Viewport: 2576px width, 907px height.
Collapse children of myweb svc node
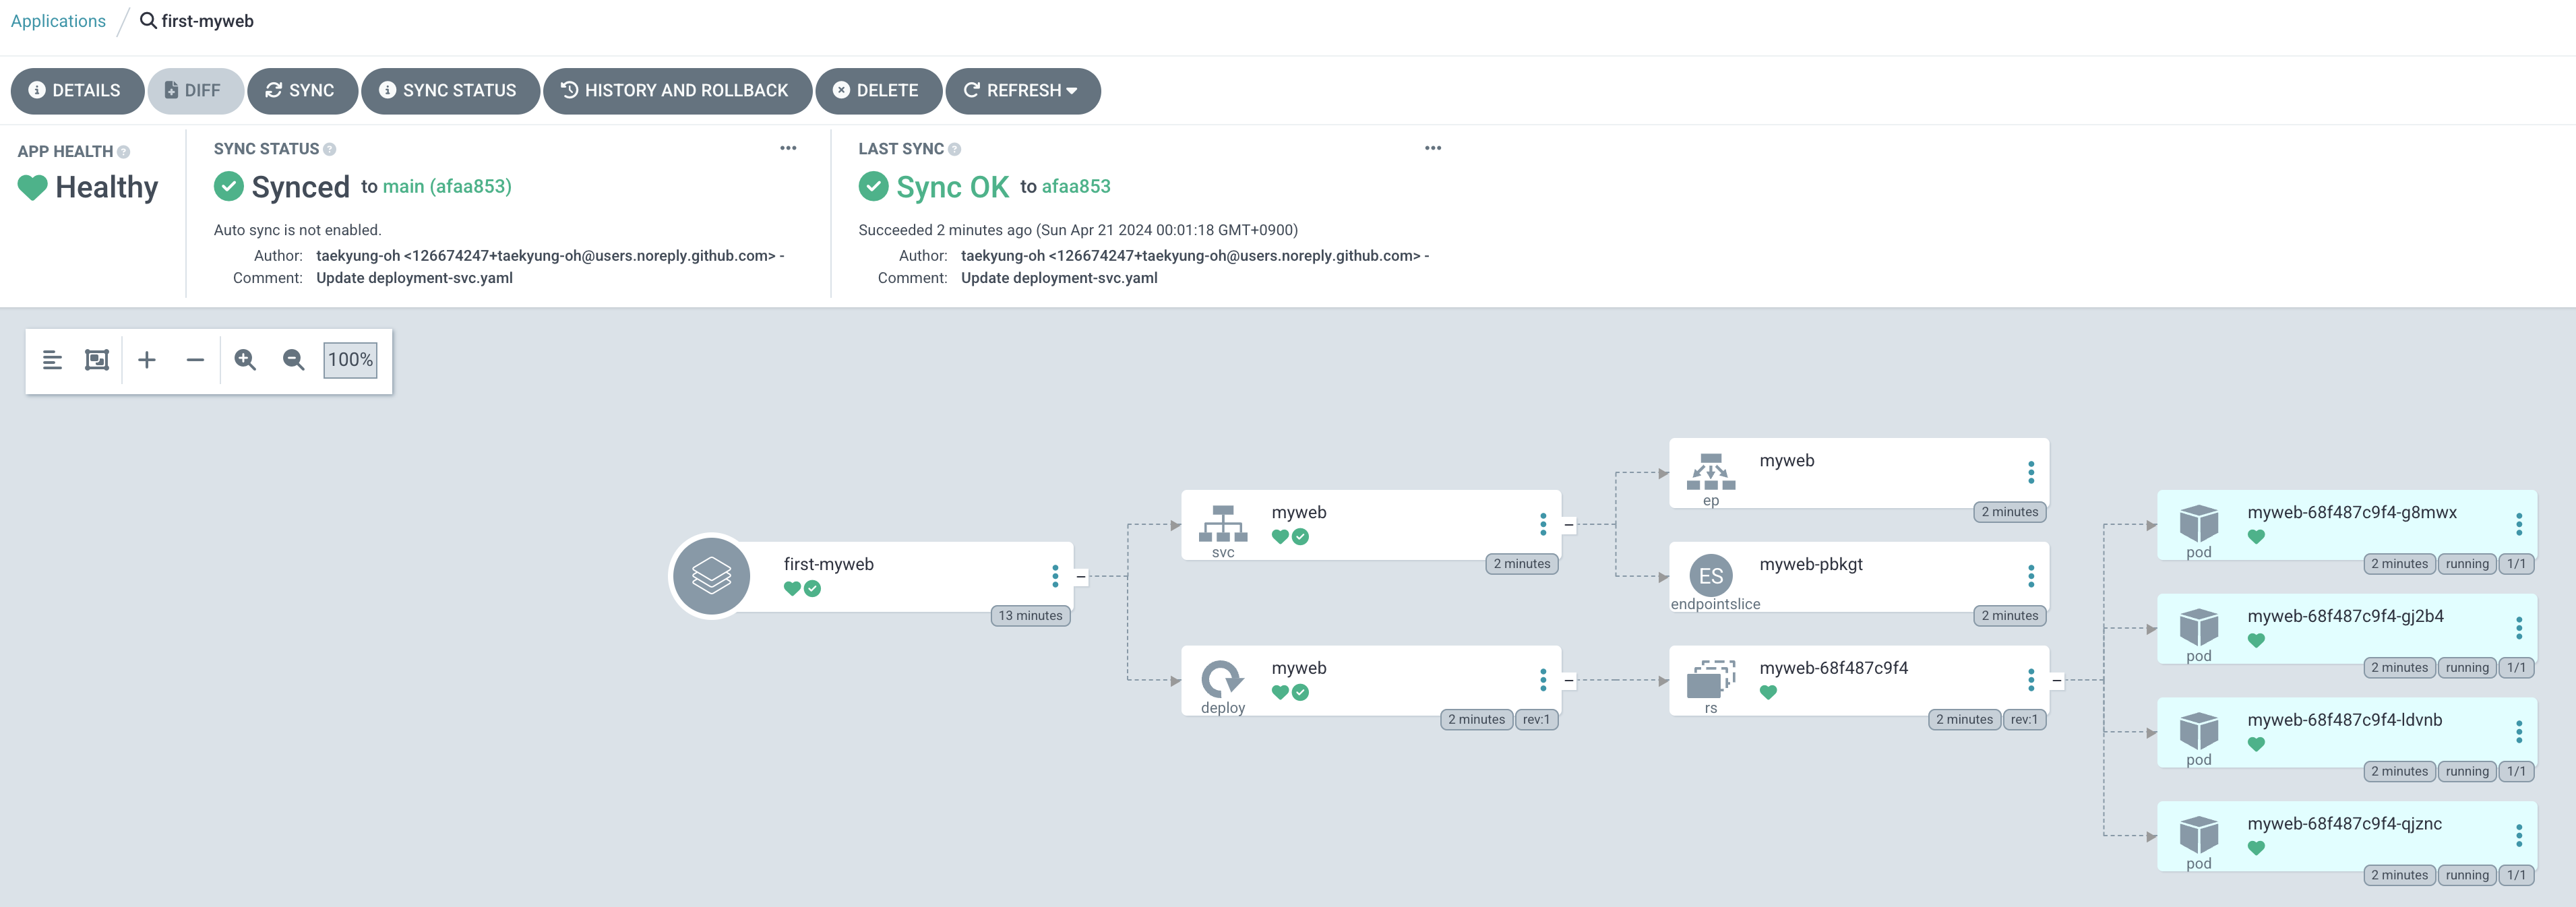[1568, 525]
